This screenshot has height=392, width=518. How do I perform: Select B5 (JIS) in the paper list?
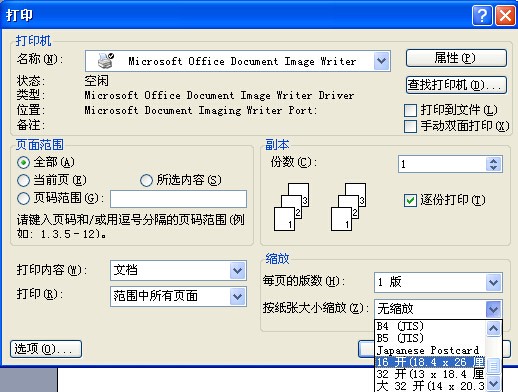(430, 338)
